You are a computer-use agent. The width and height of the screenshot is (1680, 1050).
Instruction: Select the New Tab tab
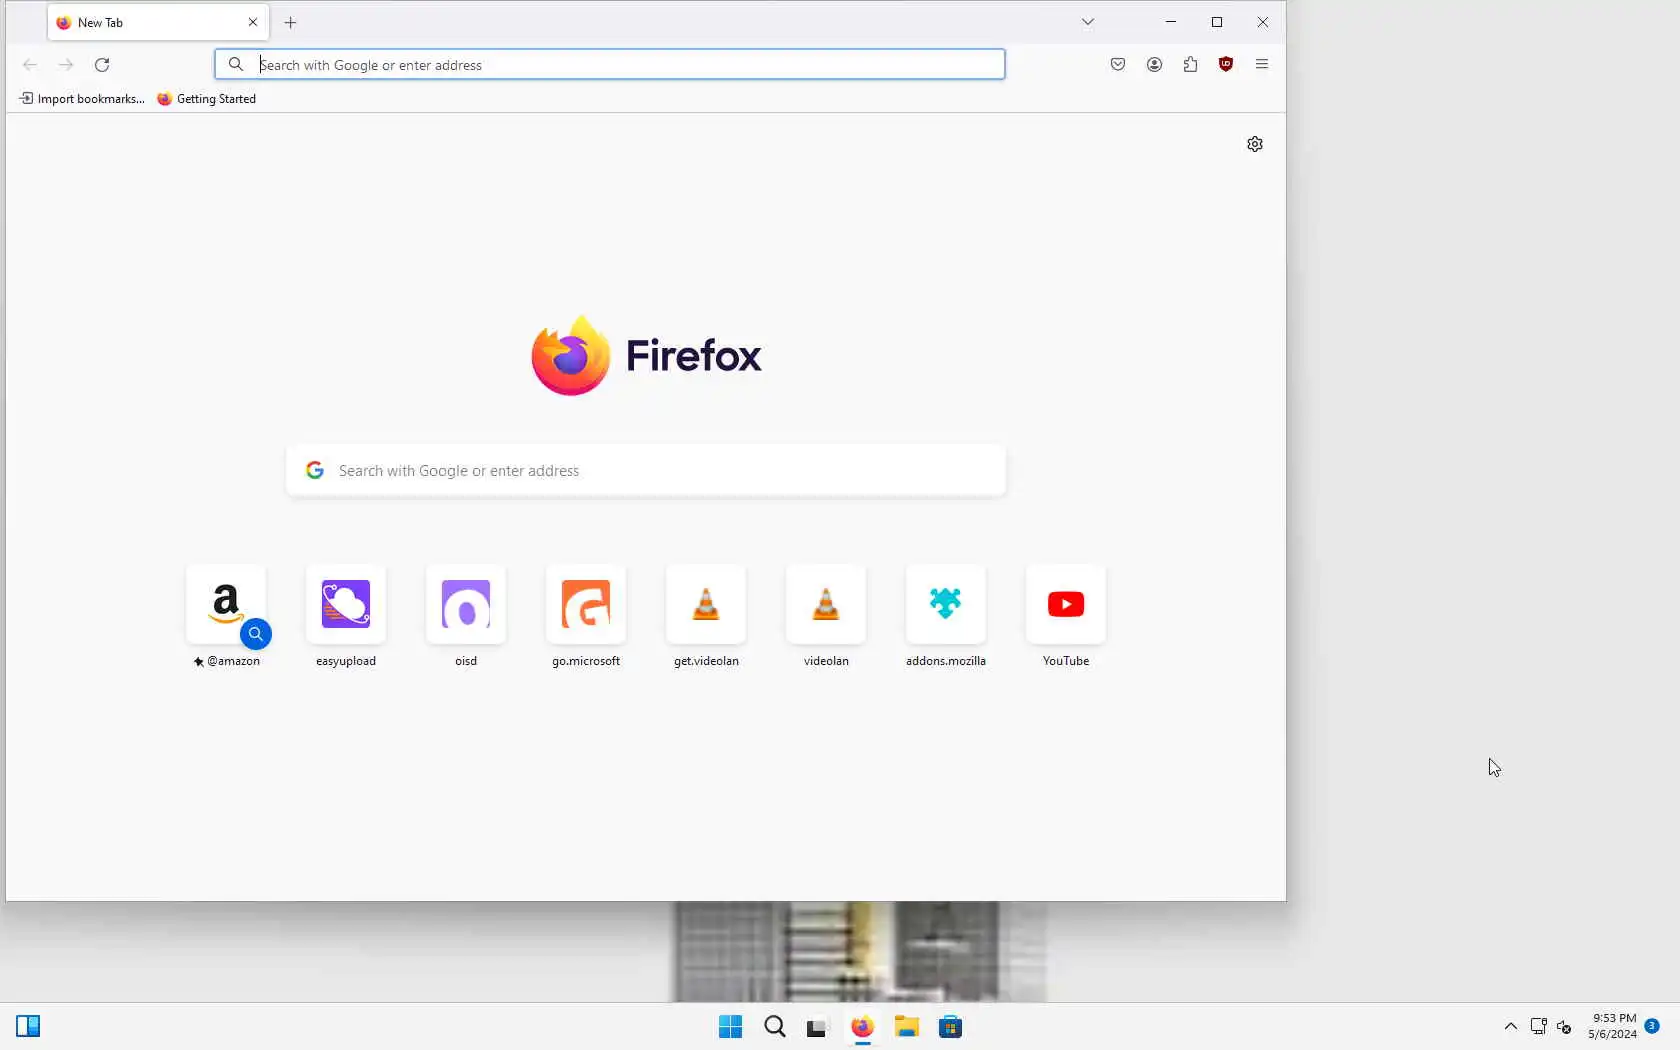[158, 23]
